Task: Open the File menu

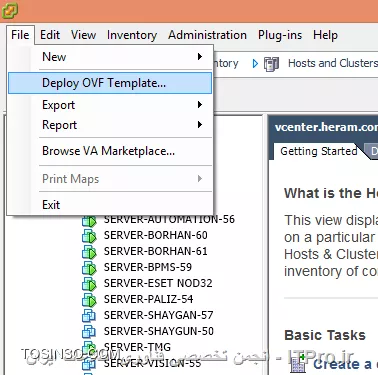Action: 20,35
